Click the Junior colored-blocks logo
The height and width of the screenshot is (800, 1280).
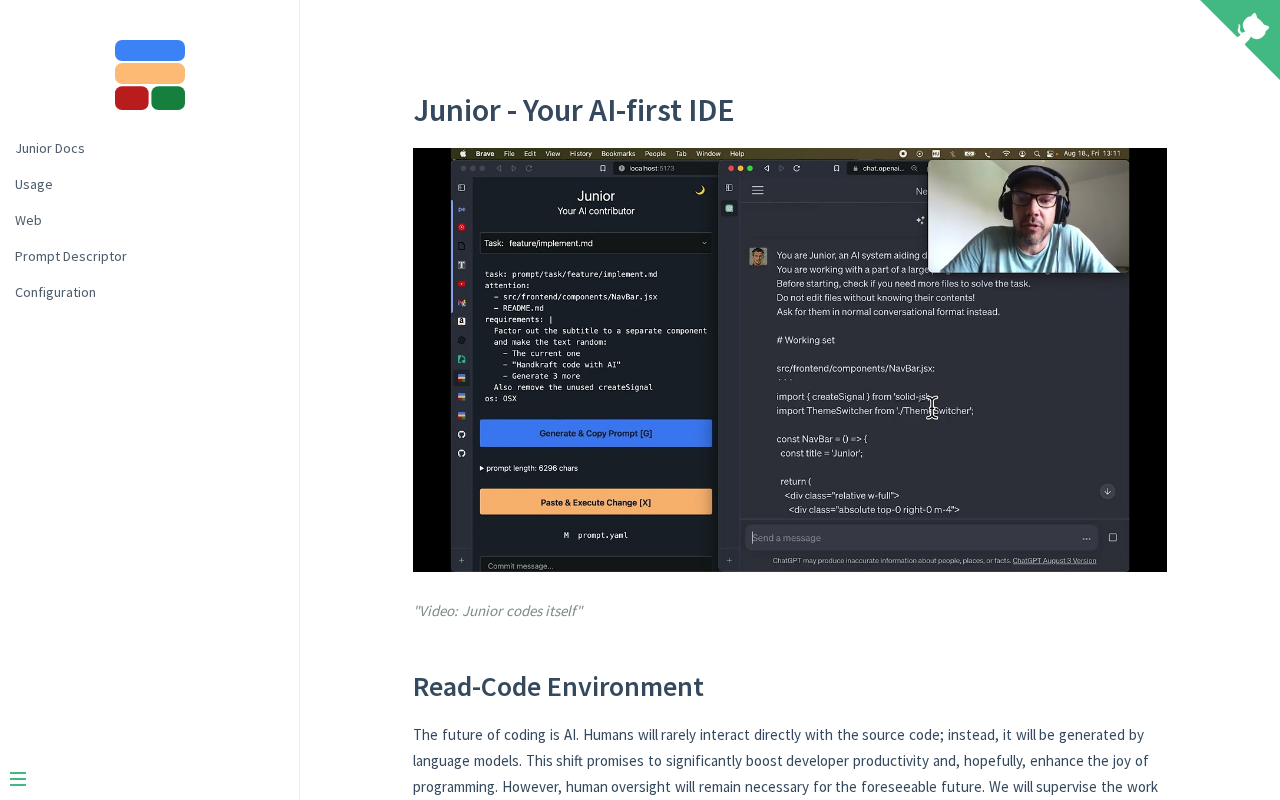[150, 75]
